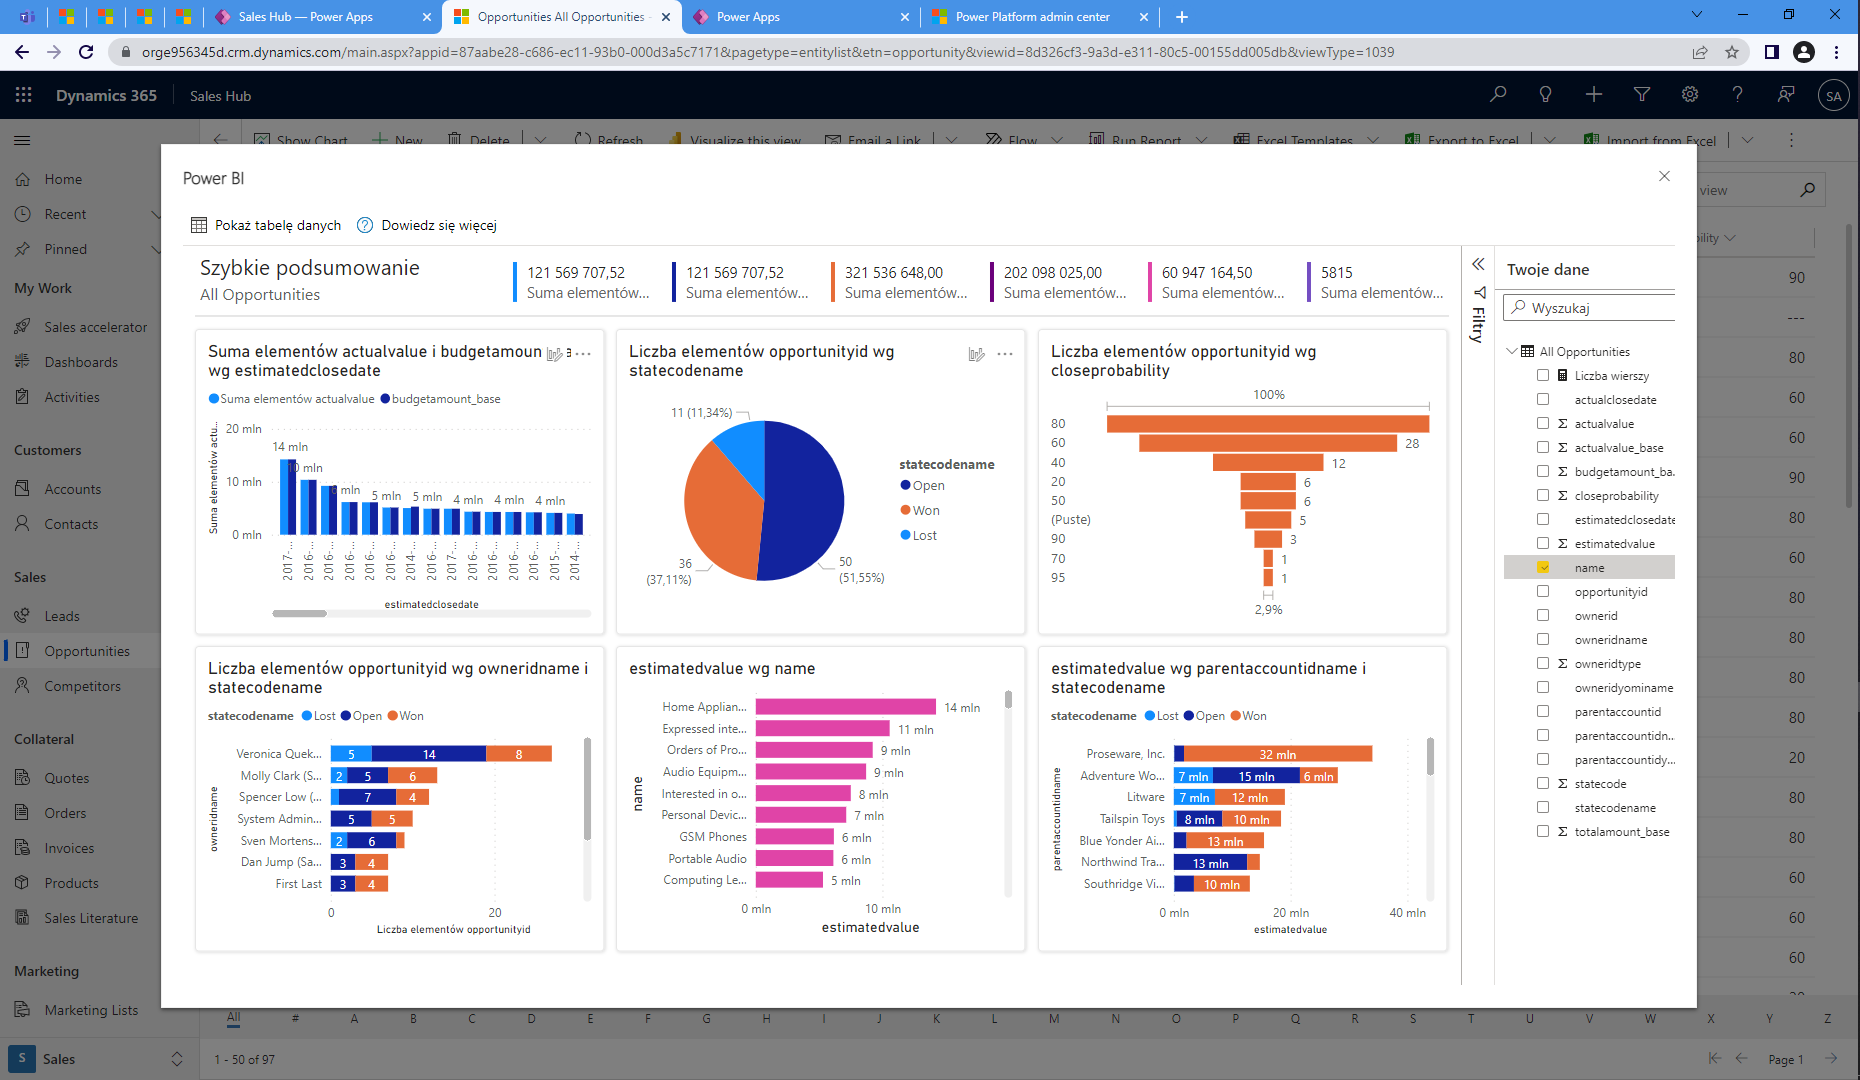The image size is (1860, 1080).
Task: Click the lightbulb assistant icon in header
Action: [1546, 95]
